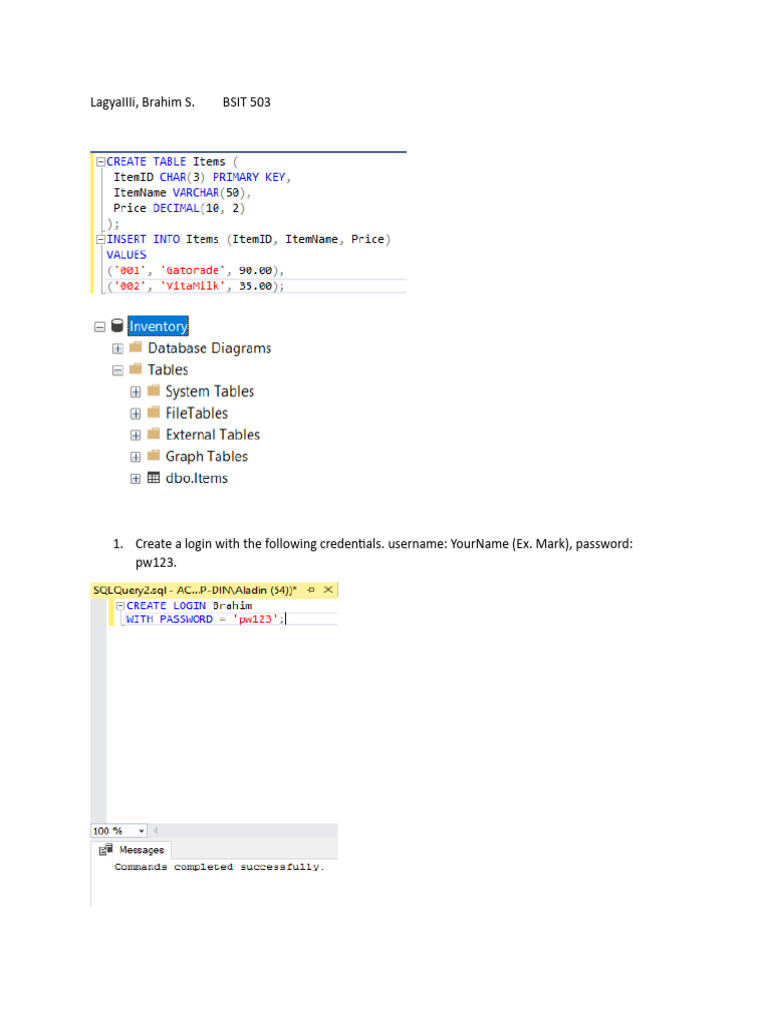Select the Tables tree label
The height and width of the screenshot is (1024, 768).
168,370
